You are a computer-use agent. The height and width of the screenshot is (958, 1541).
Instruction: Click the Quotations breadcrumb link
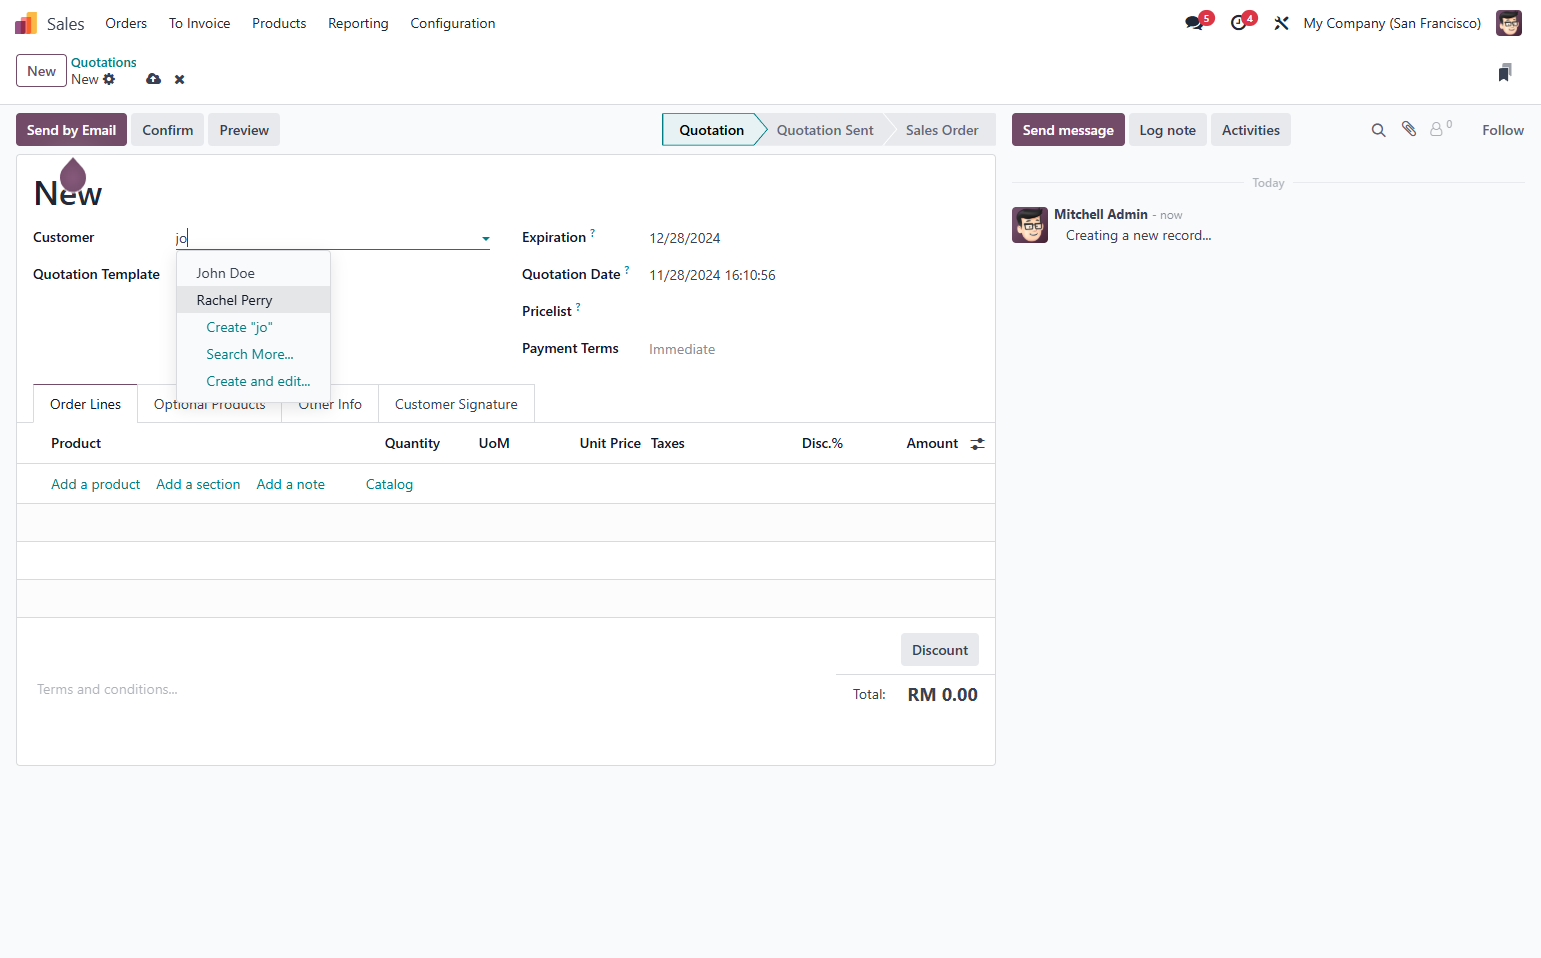[x=104, y=62]
